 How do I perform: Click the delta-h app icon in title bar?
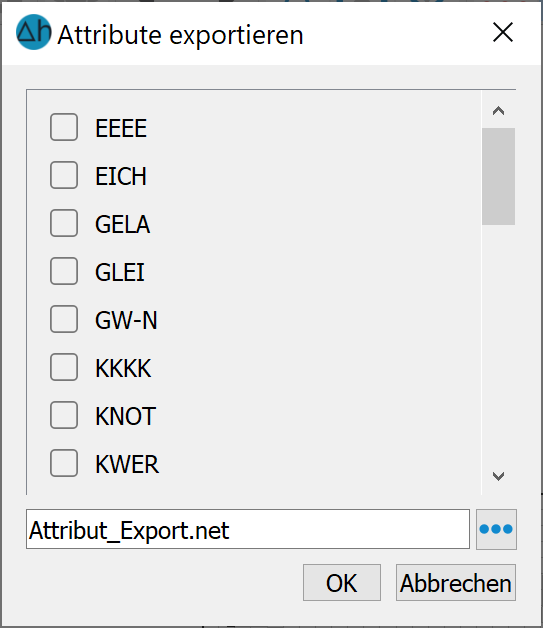[34, 32]
